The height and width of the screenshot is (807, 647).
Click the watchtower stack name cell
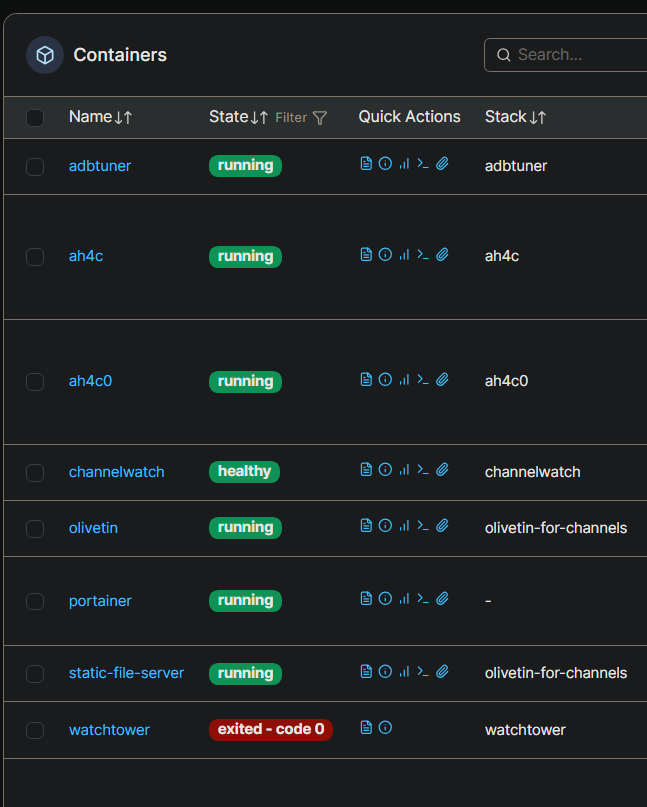(x=525, y=730)
